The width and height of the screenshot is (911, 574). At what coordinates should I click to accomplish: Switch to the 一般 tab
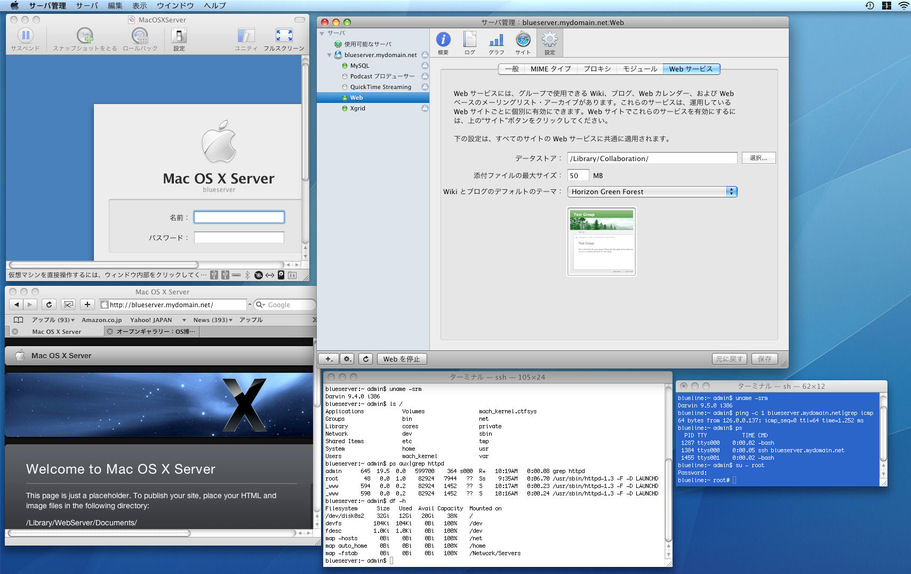tap(511, 69)
